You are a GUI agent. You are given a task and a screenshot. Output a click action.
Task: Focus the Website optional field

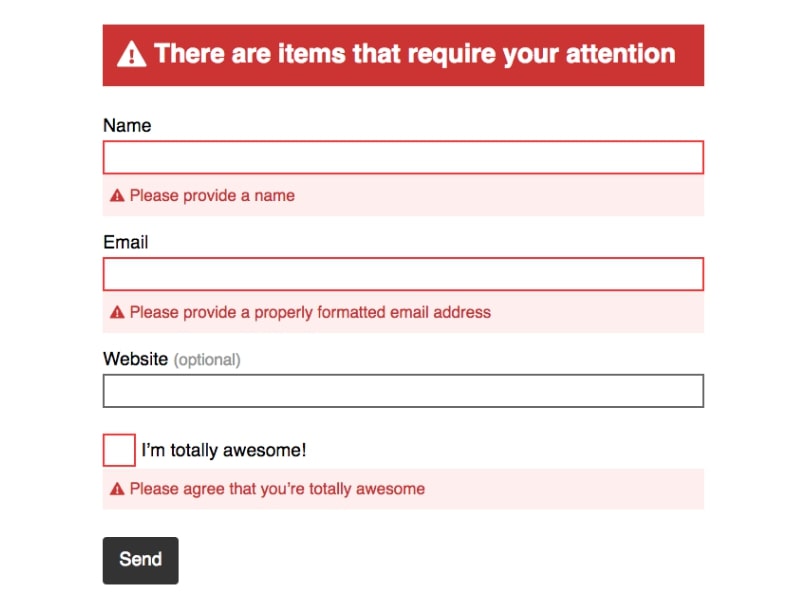point(403,391)
